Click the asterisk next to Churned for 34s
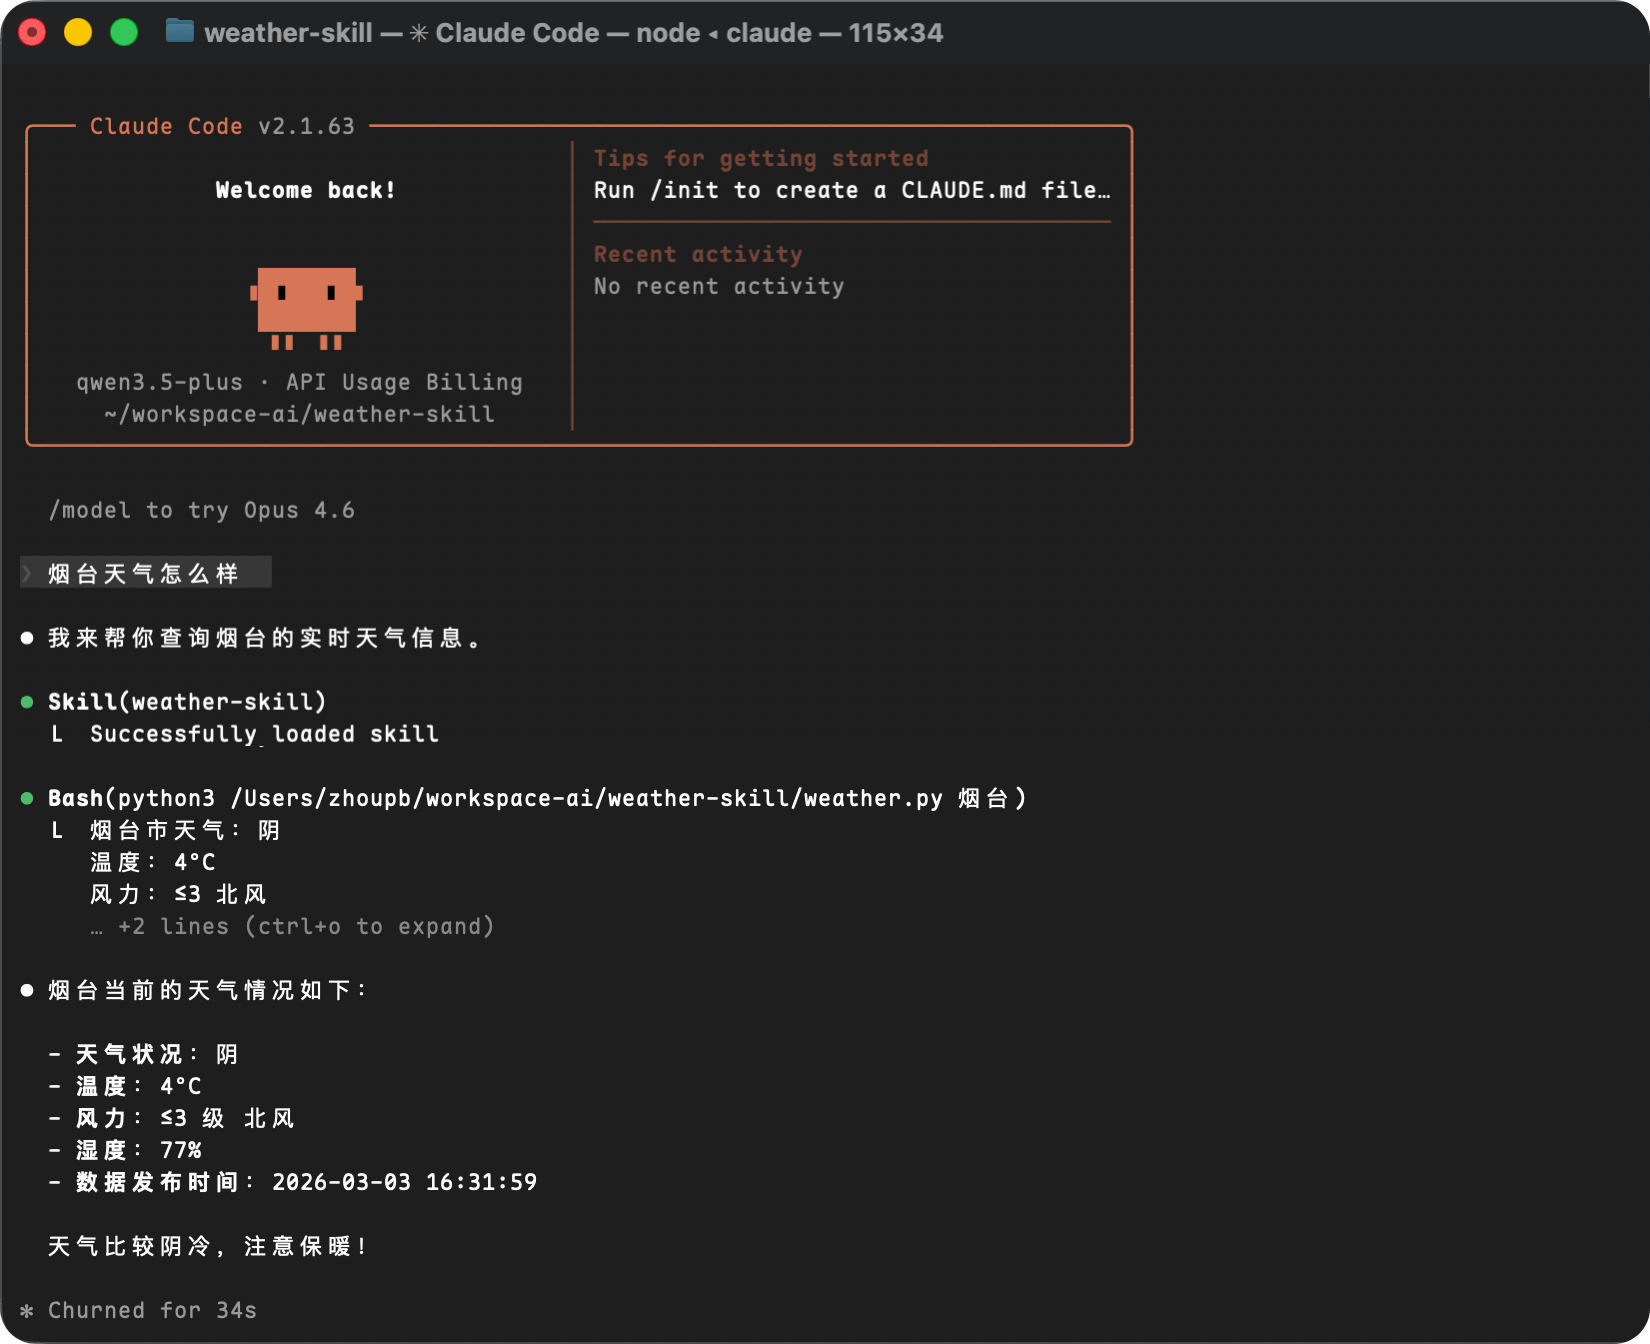The width and height of the screenshot is (1650, 1344). [27, 1310]
